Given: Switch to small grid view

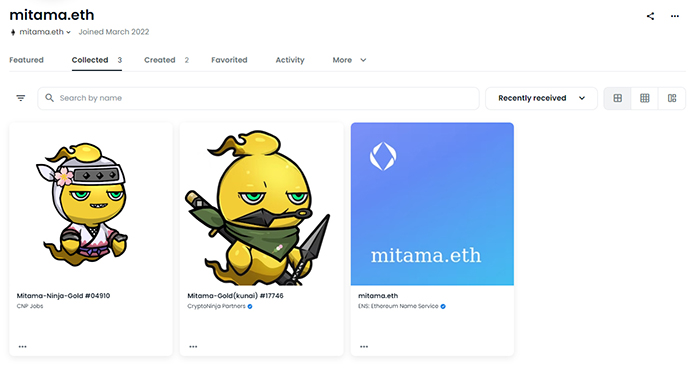Looking at the screenshot, I should click(x=645, y=98).
